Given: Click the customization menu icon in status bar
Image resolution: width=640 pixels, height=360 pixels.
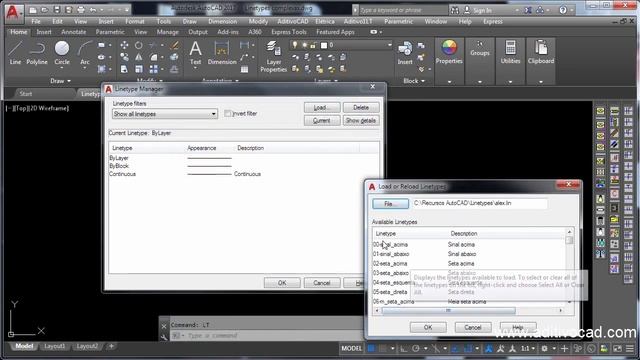Looking at the screenshot, I should pos(630,349).
